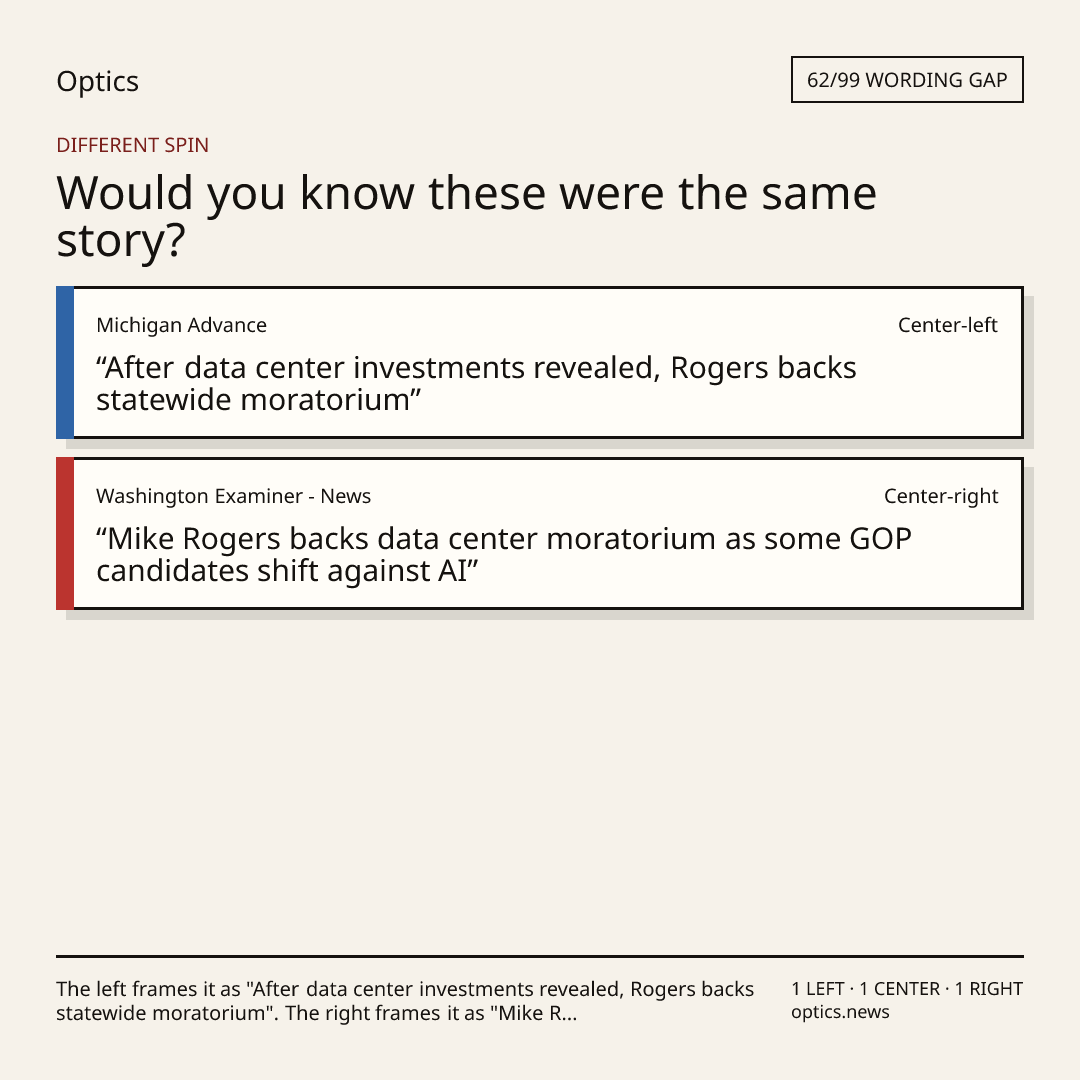Click the 1 LEFT · 1 CENTER · 1 RIGHT count
The height and width of the screenshot is (1080, 1080).
(907, 989)
